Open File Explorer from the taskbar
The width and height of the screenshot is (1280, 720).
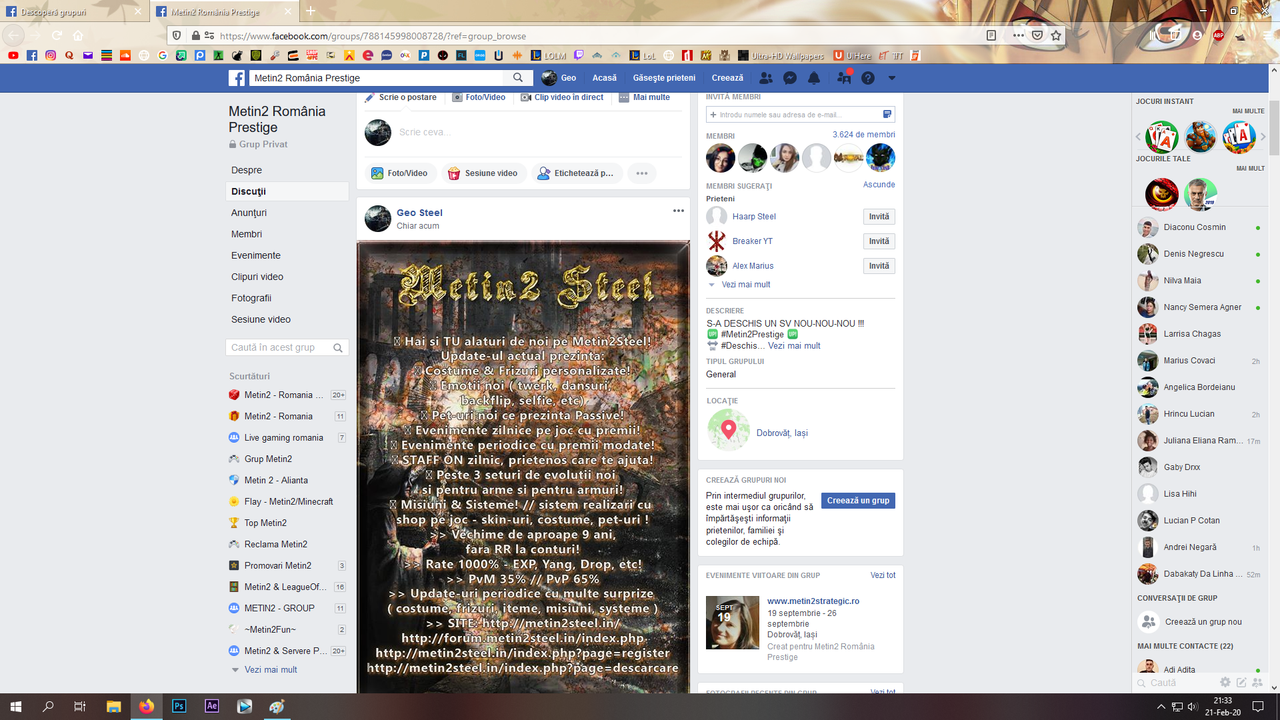pyautogui.click(x=114, y=706)
